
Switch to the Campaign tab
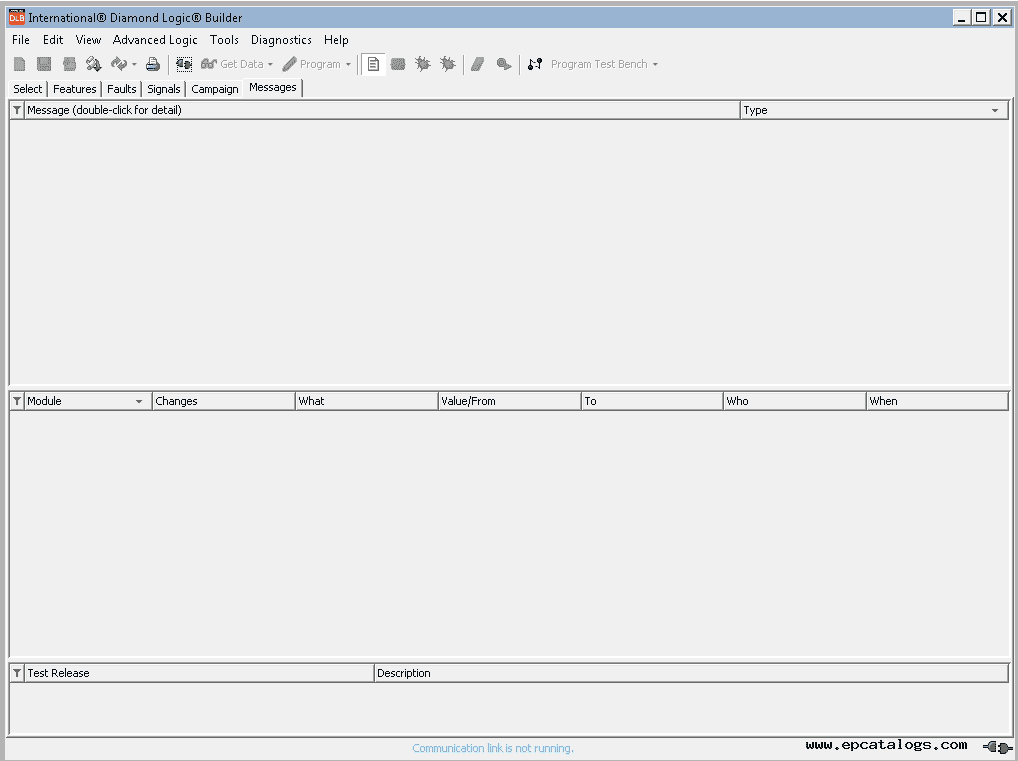215,89
